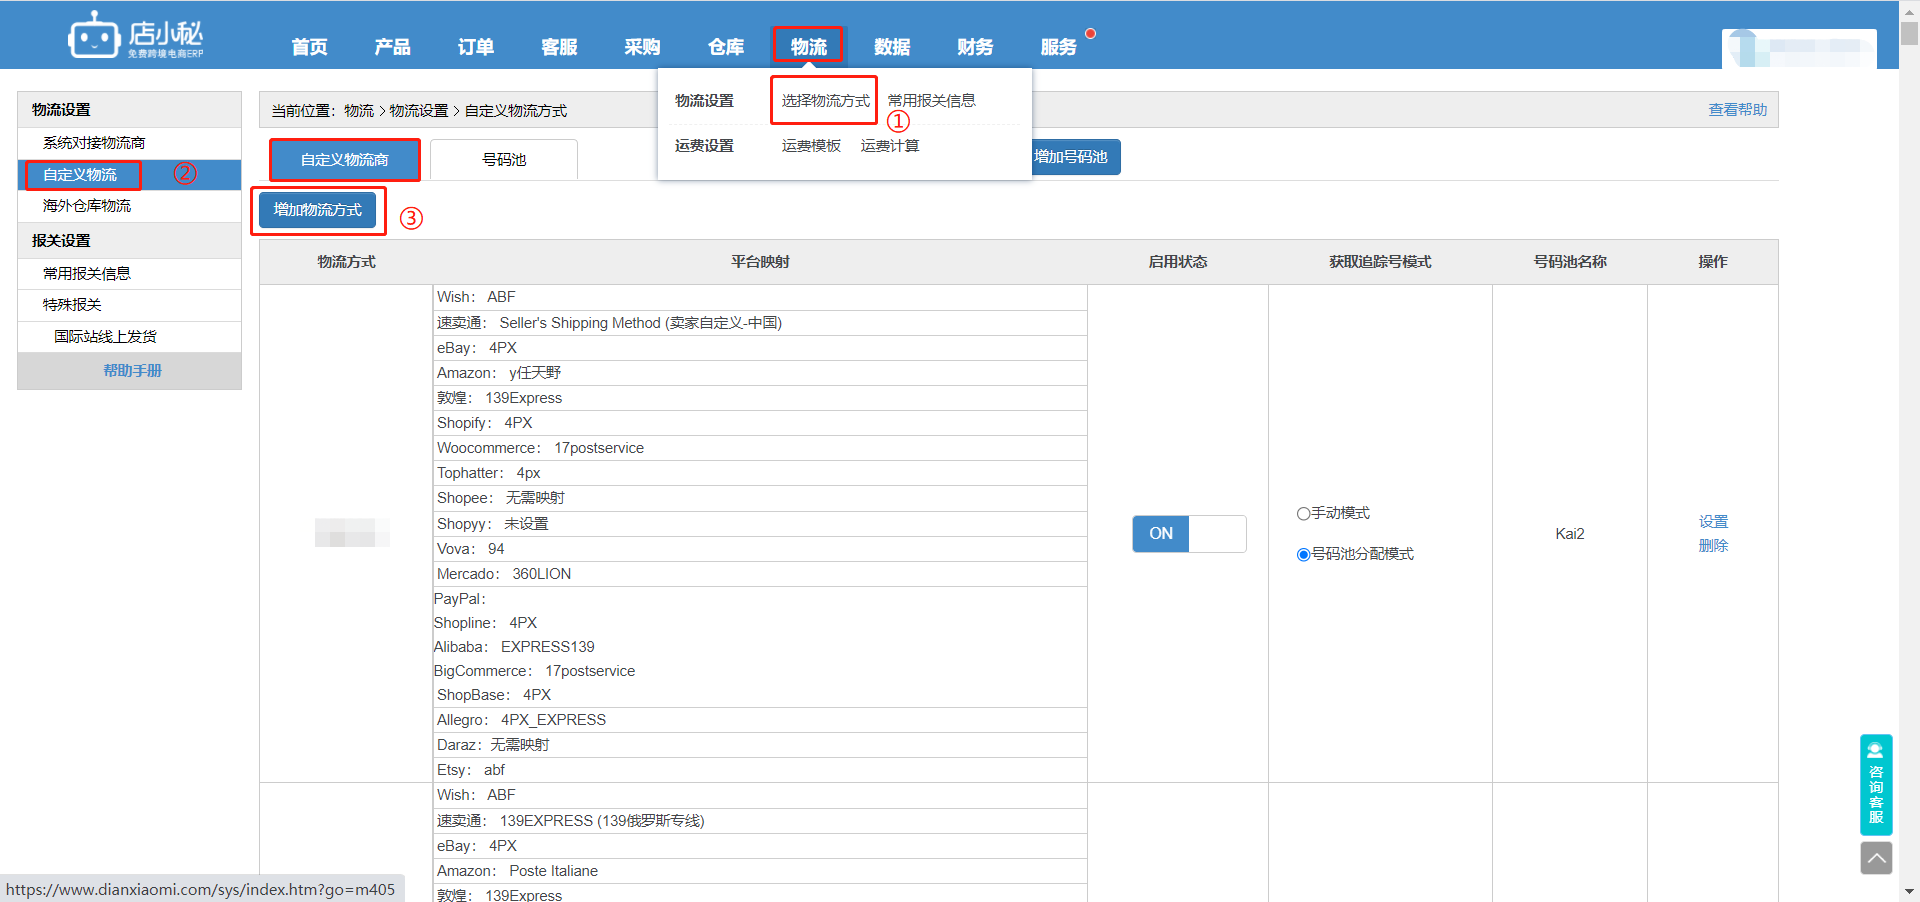
Task: Click 获取追踪号模式 column header
Action: (1380, 262)
